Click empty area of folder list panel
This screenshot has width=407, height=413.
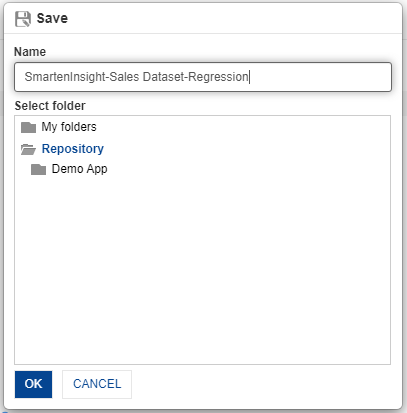pyautogui.click(x=202, y=267)
